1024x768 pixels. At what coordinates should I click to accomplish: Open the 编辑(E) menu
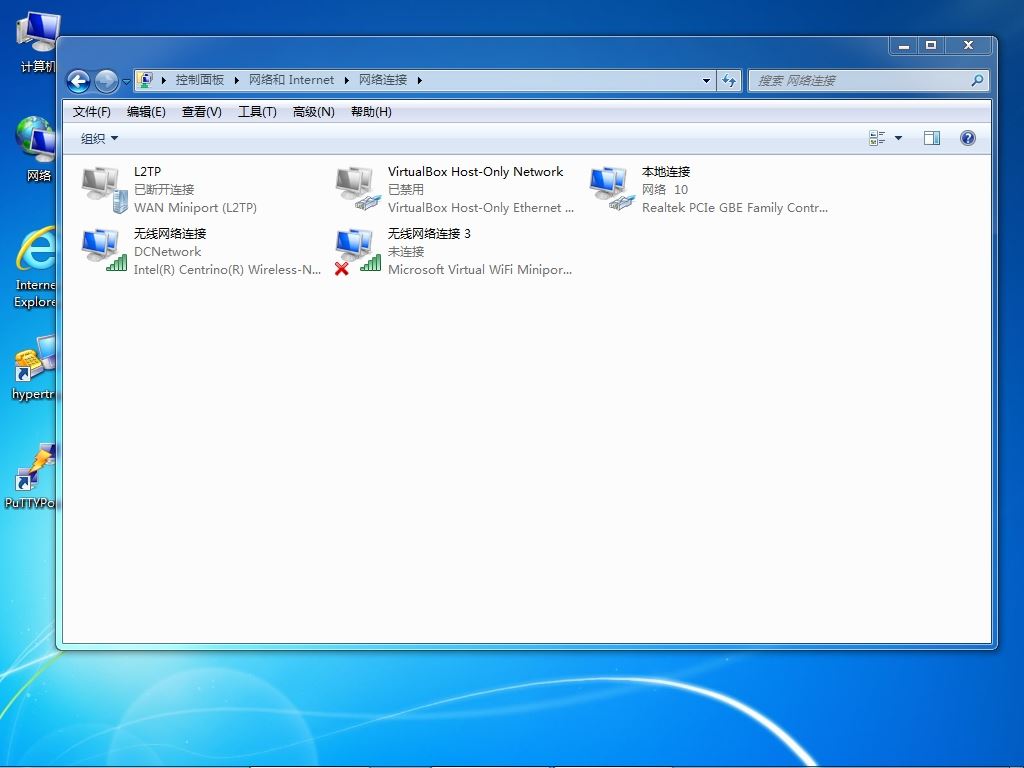146,112
